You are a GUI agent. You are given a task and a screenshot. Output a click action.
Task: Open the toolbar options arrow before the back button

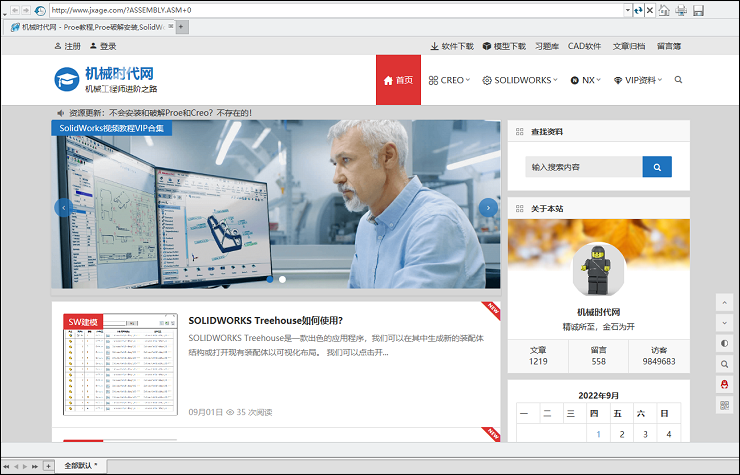tap(4, 14)
